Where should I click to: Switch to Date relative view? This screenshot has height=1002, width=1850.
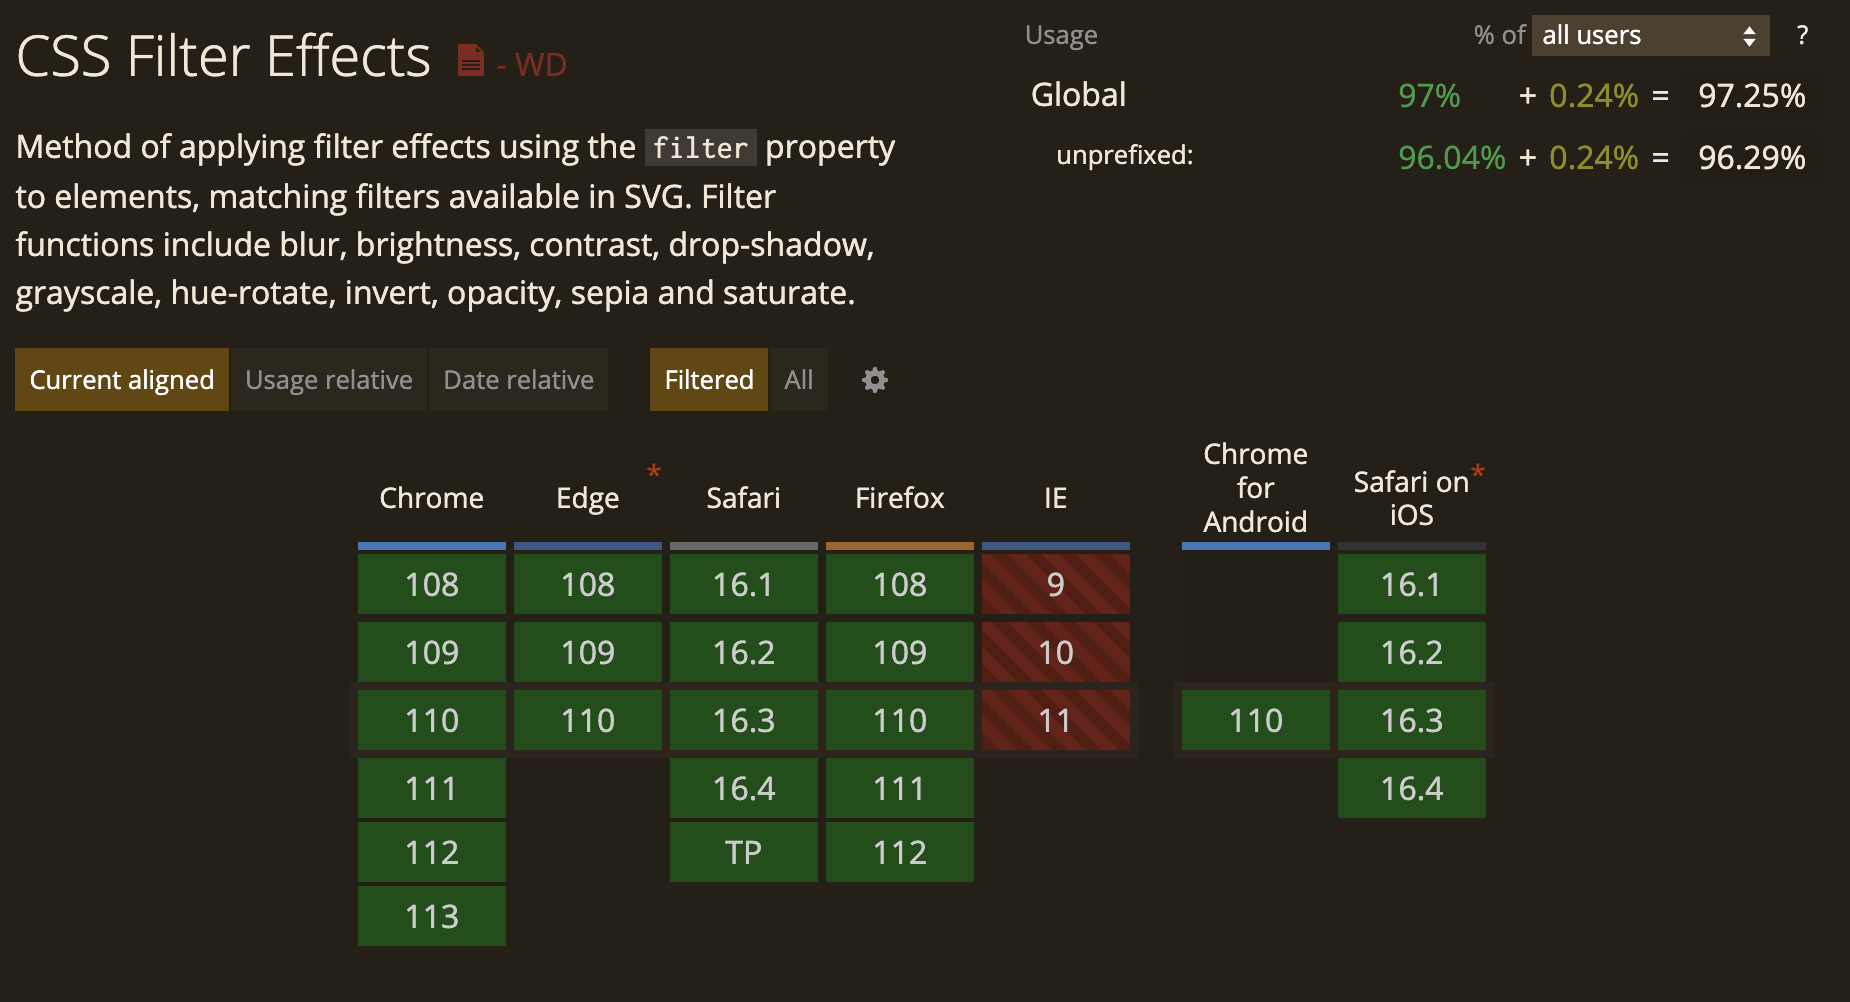point(518,380)
